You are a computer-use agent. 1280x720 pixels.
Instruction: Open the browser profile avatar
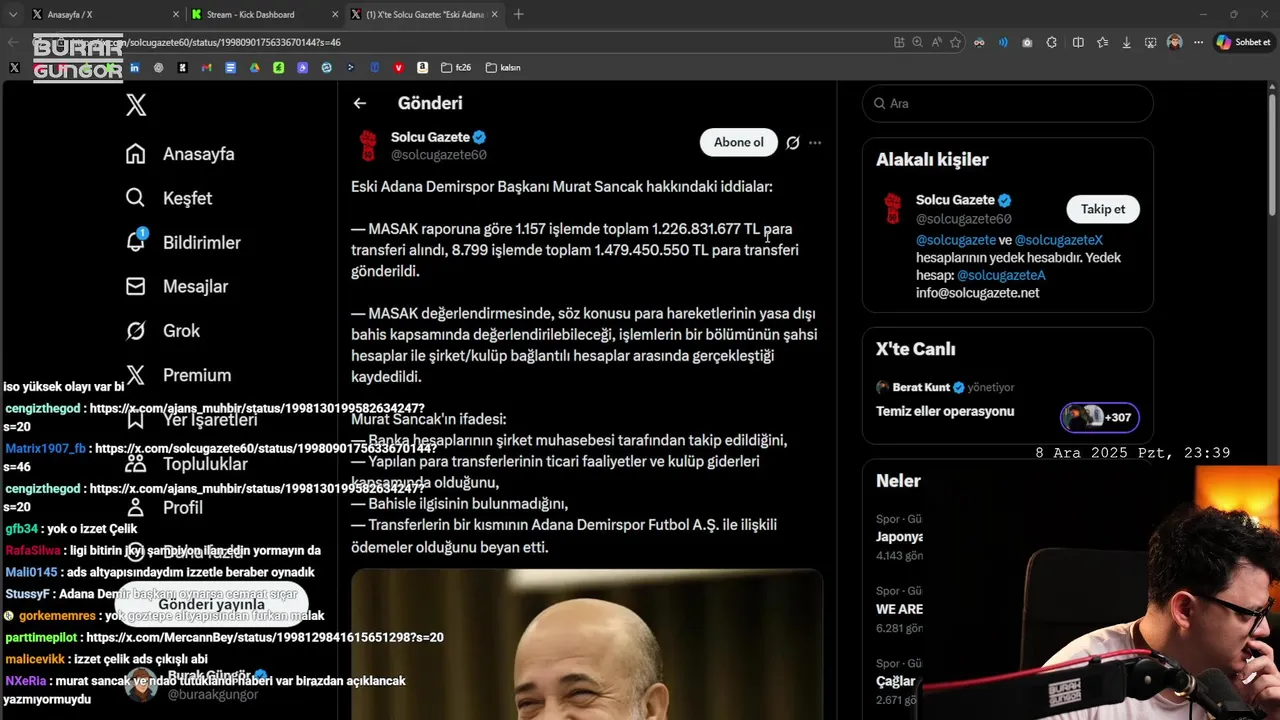pyautogui.click(x=1174, y=42)
